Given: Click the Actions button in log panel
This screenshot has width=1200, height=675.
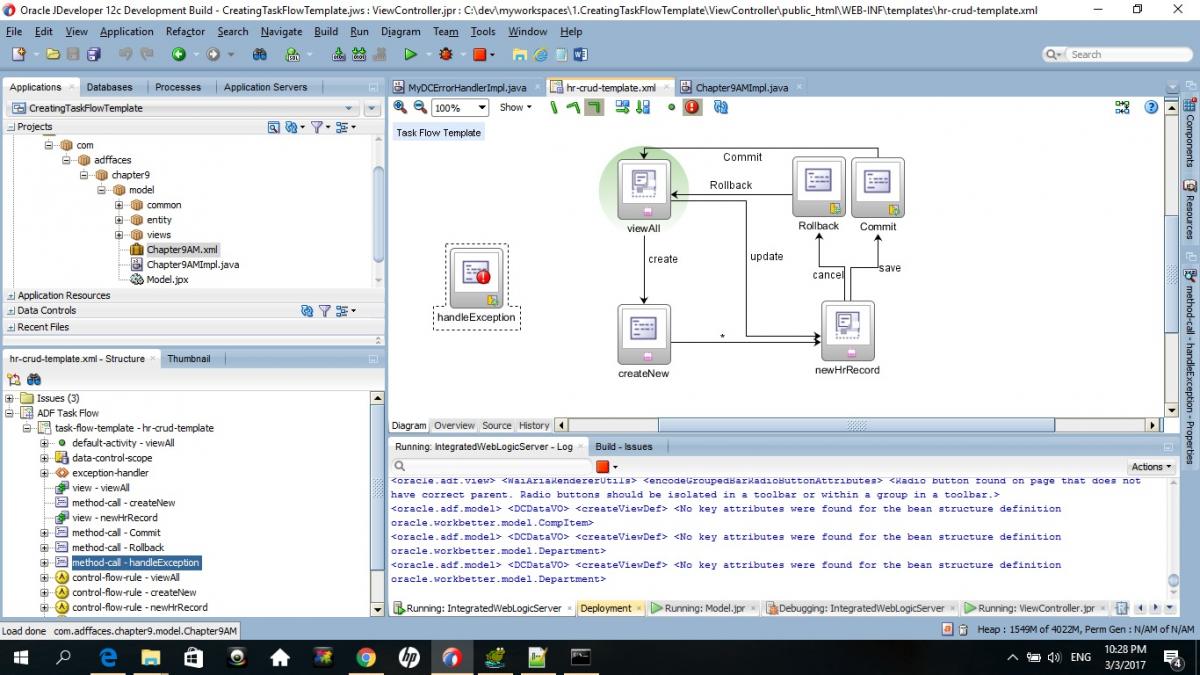Looking at the screenshot, I should (1151, 467).
